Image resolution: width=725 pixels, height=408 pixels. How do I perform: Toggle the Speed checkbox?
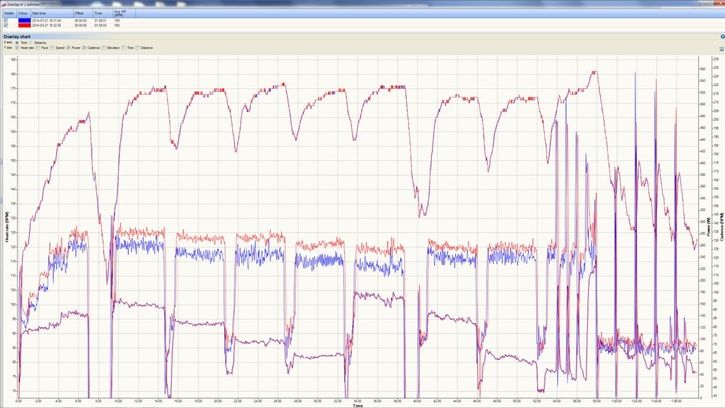pyautogui.click(x=53, y=48)
